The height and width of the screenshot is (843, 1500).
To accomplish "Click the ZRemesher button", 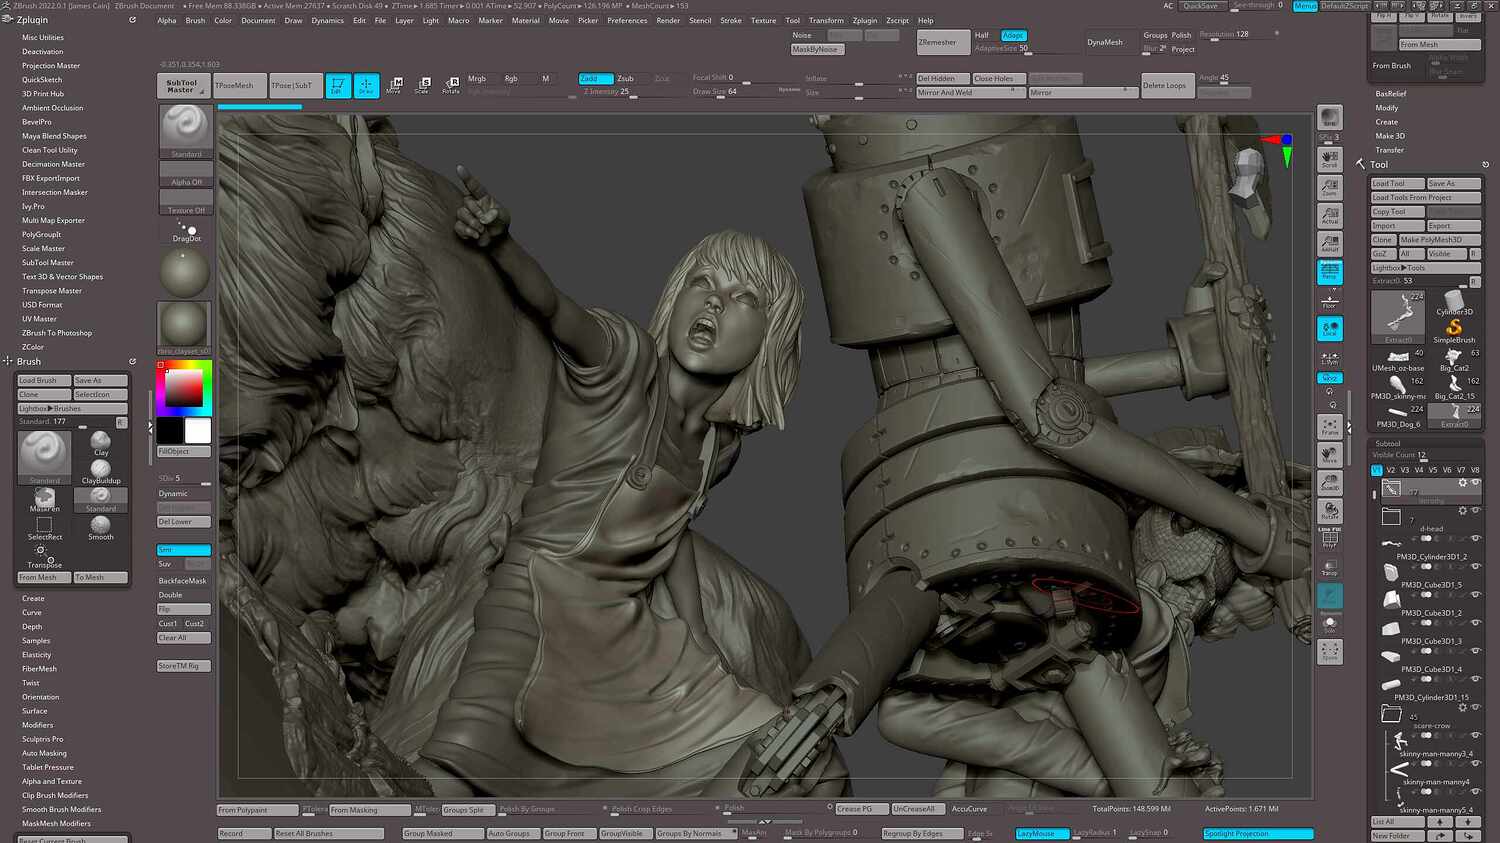I will [941, 42].
